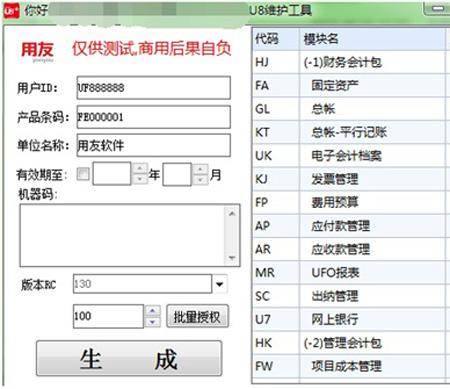Click the 生成 button
Screen dimensions: 450x389
coord(129,359)
